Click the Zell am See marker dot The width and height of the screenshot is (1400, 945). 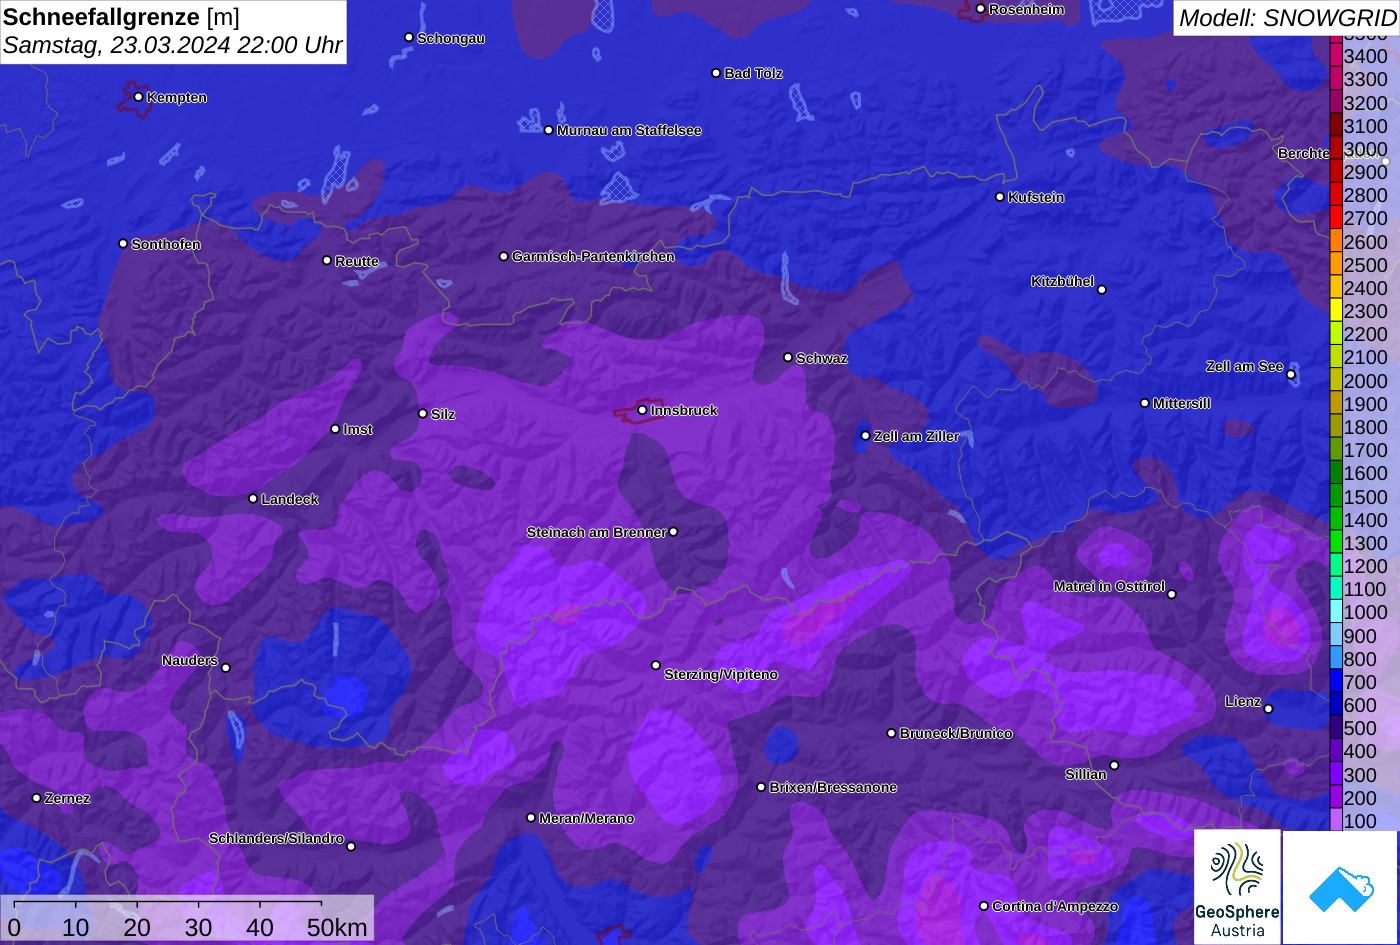point(1291,375)
